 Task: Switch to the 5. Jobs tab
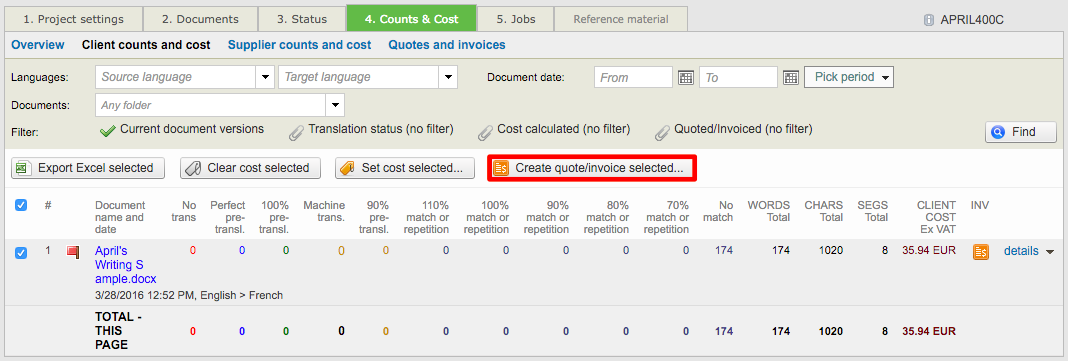pyautogui.click(x=516, y=19)
